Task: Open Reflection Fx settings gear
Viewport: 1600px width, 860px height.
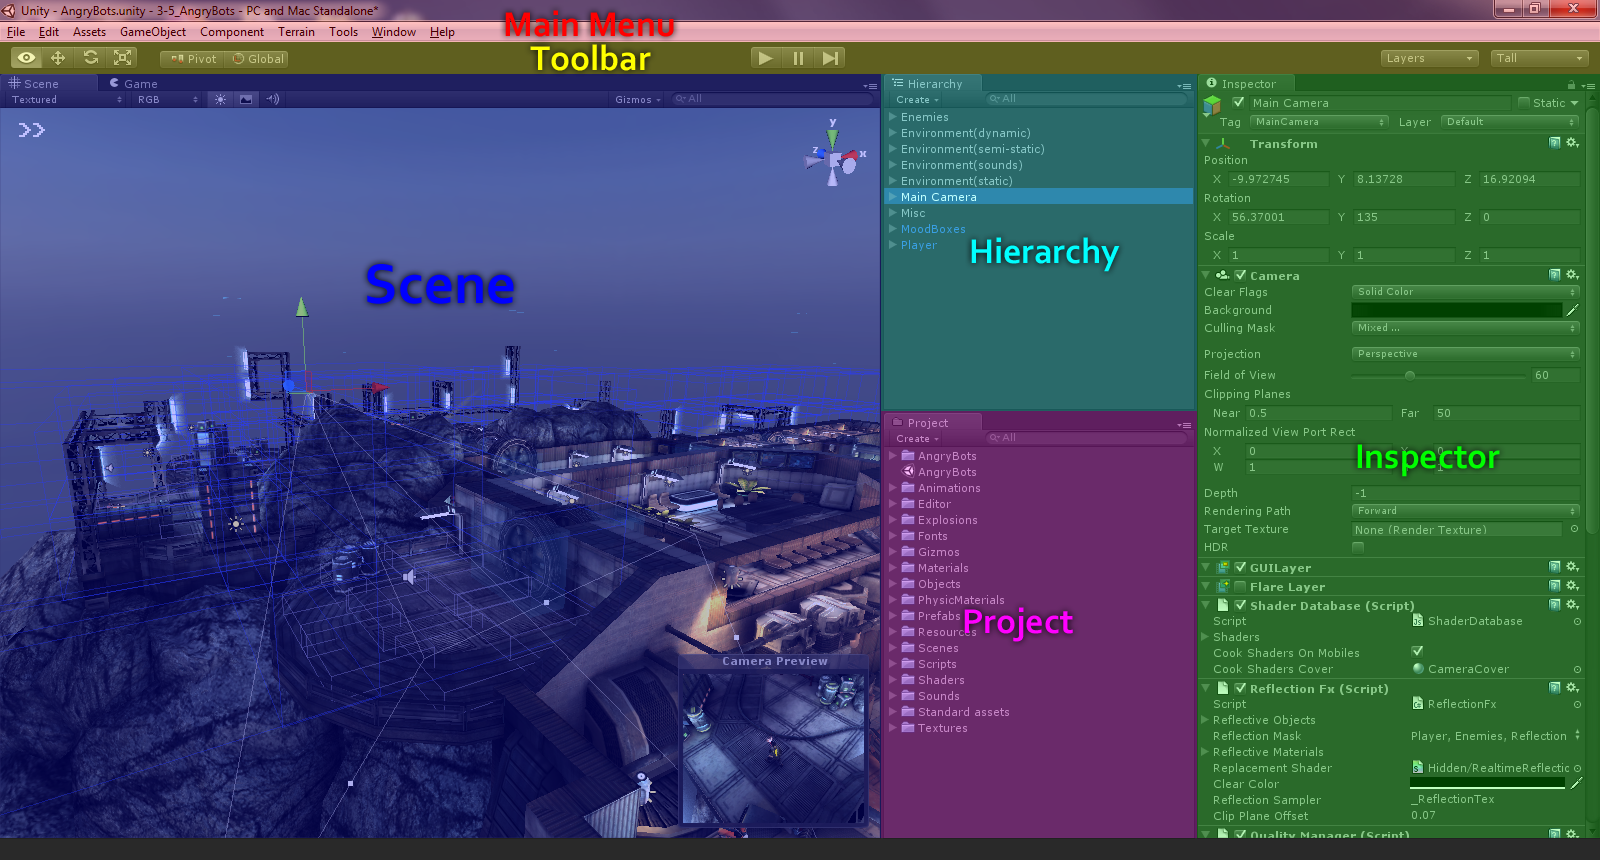Action: coord(1572,688)
